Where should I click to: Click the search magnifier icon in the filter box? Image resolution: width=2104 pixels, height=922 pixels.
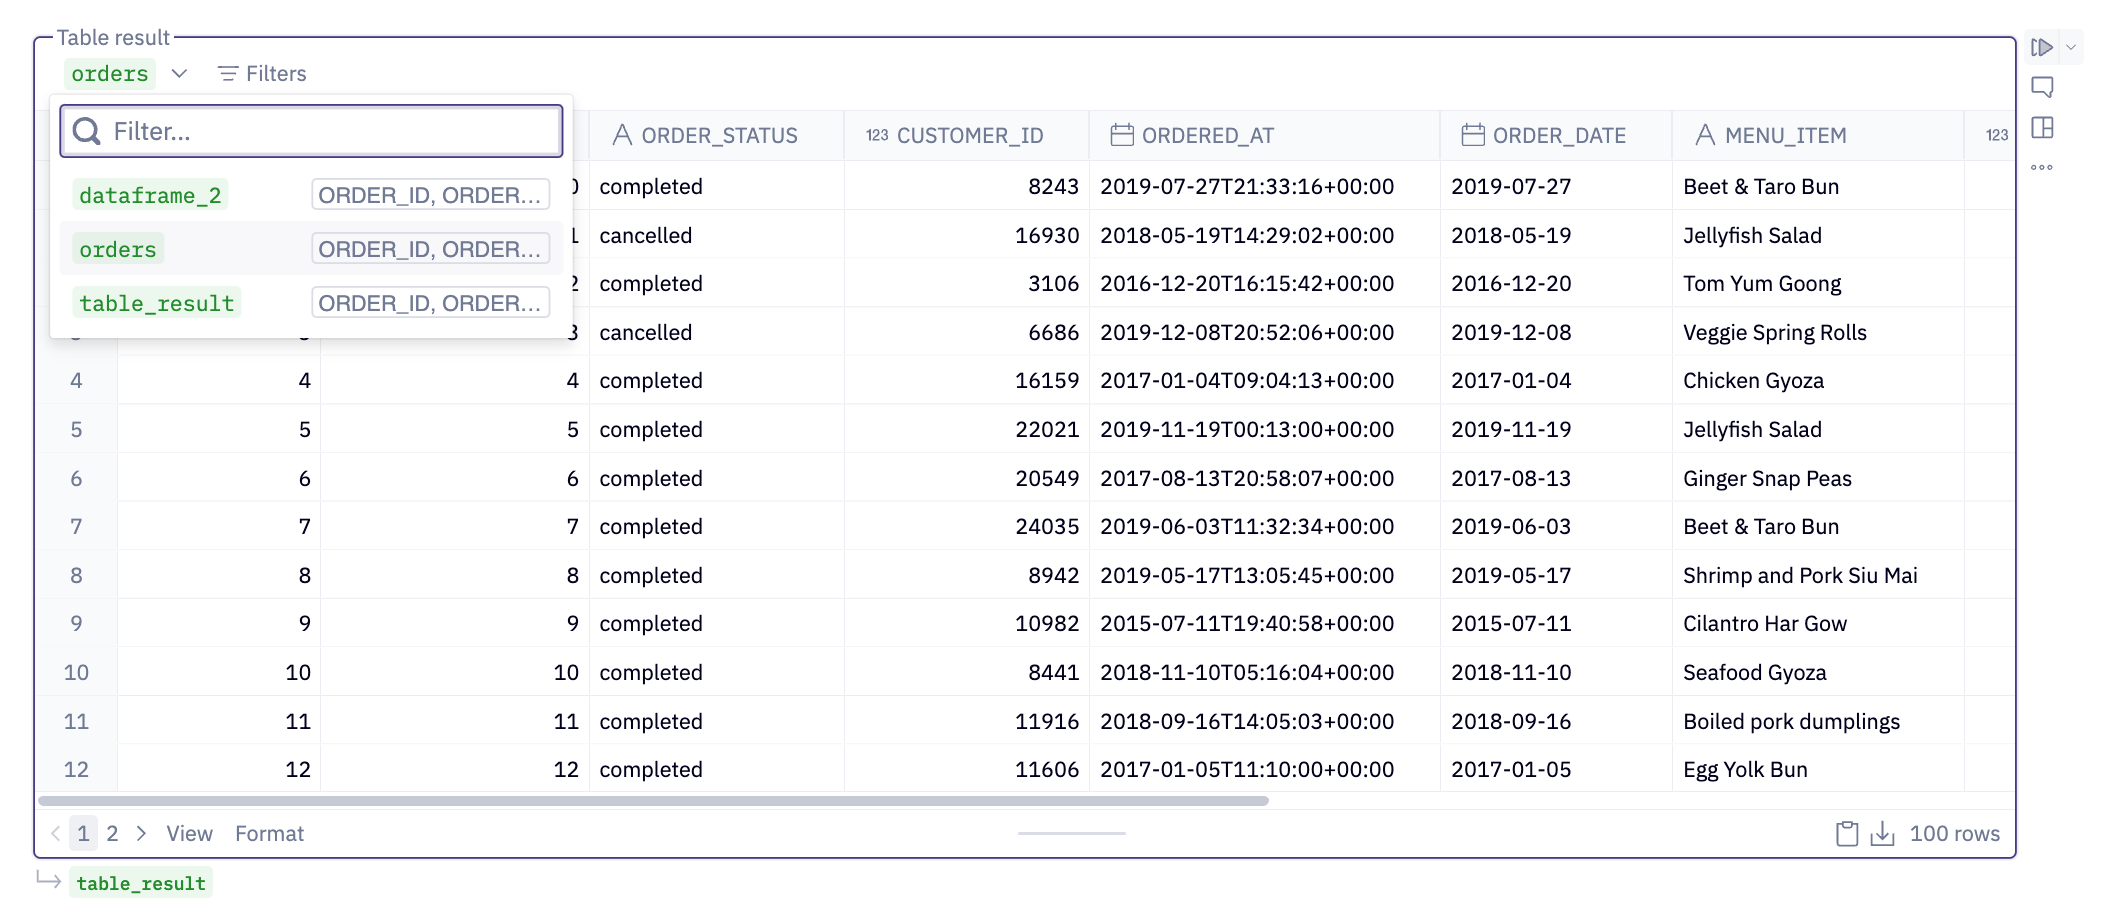click(87, 132)
